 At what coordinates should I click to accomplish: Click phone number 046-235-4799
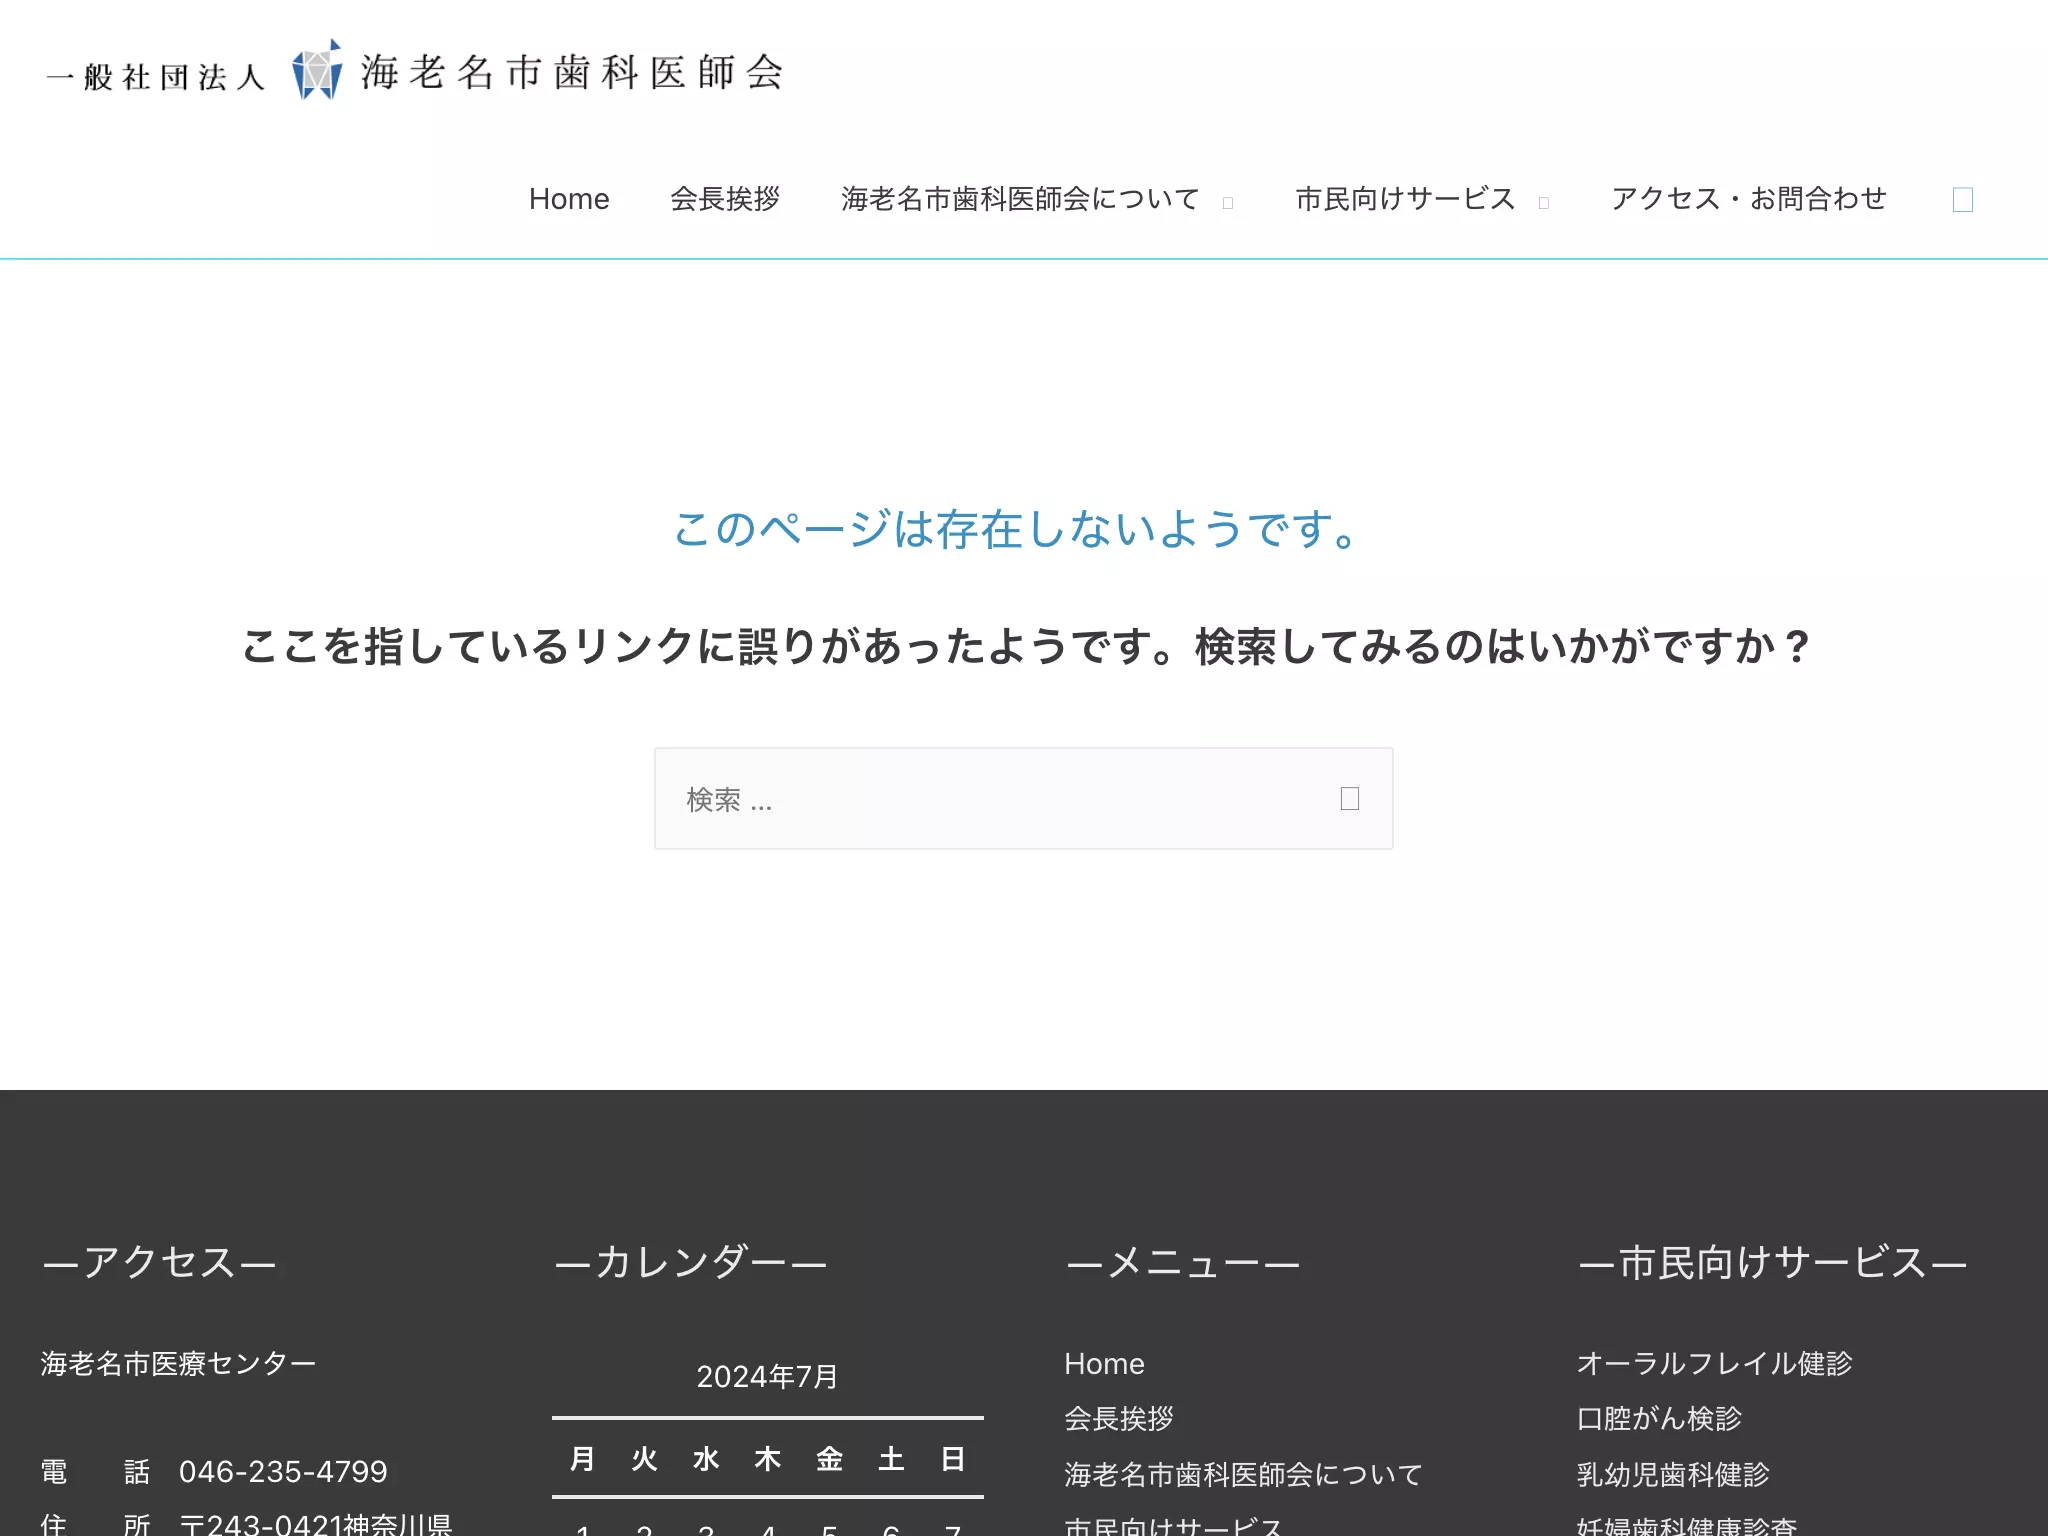[x=283, y=1472]
